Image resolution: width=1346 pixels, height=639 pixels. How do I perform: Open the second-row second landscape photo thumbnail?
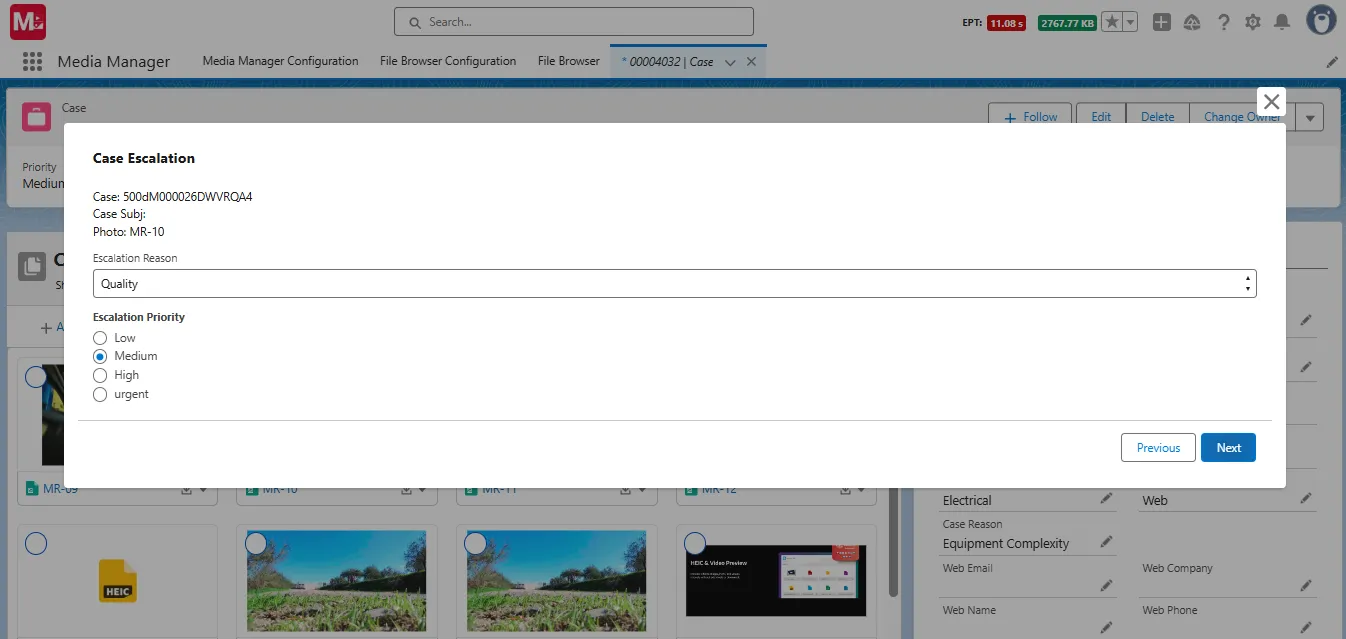click(x=336, y=580)
